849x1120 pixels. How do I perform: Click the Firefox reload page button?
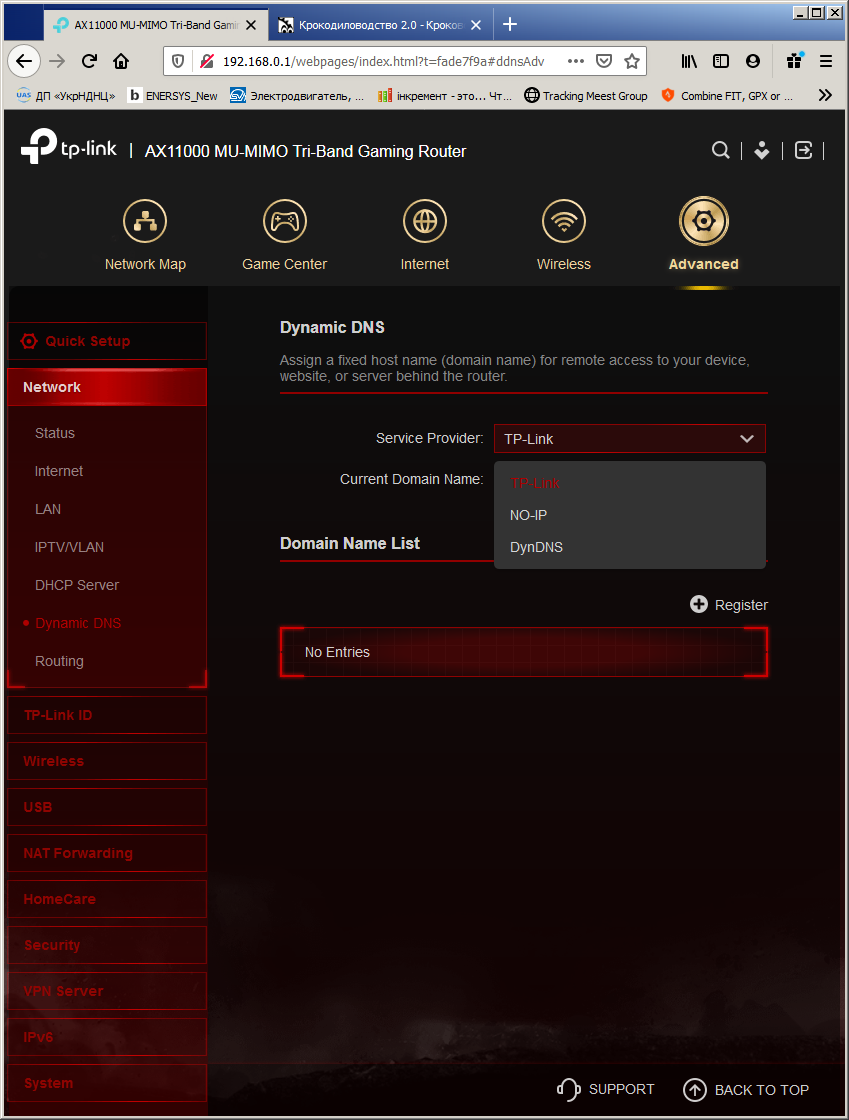point(89,61)
